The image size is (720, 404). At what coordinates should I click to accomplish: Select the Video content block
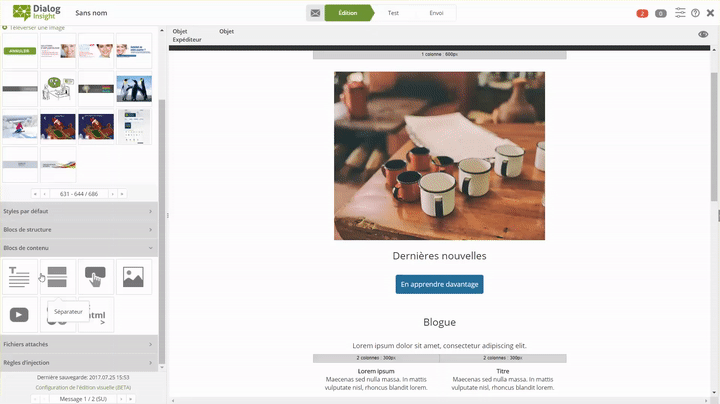click(x=20, y=315)
